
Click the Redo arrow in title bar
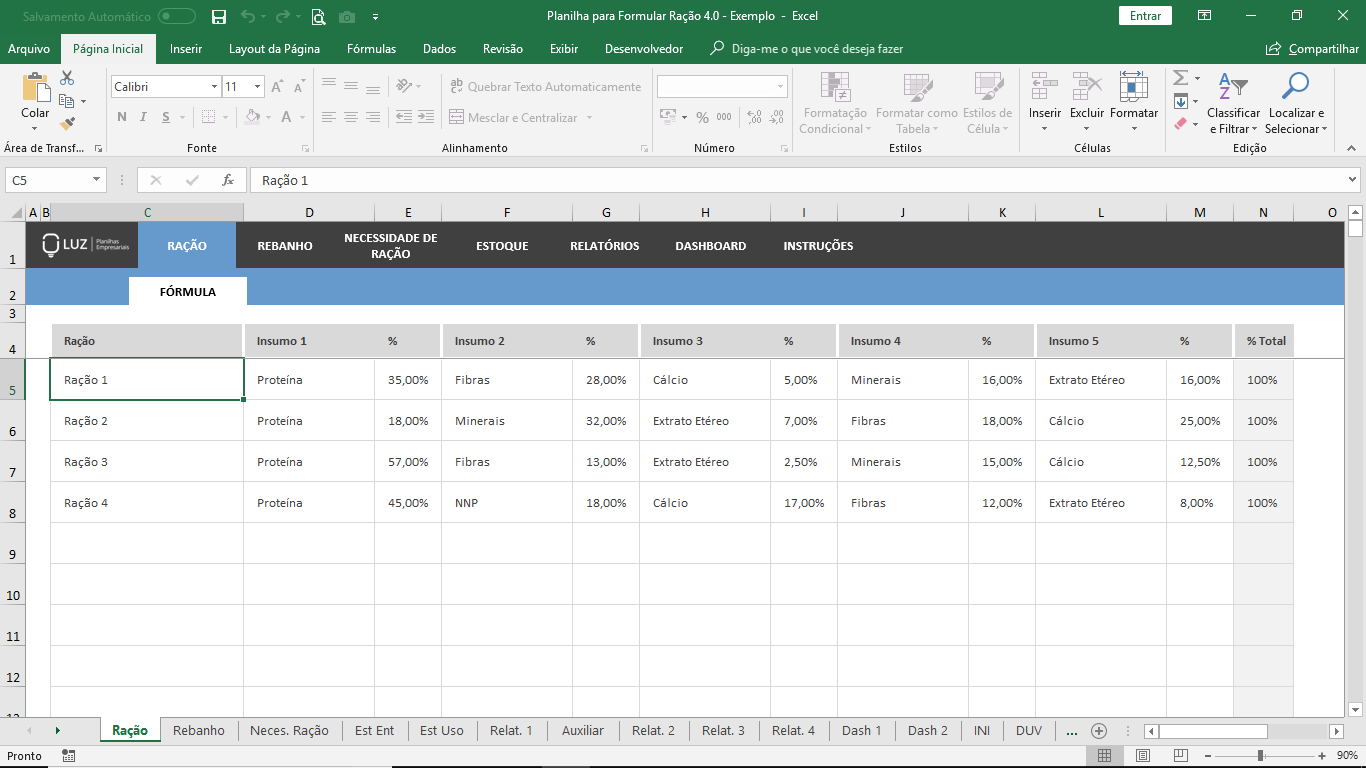click(x=282, y=16)
